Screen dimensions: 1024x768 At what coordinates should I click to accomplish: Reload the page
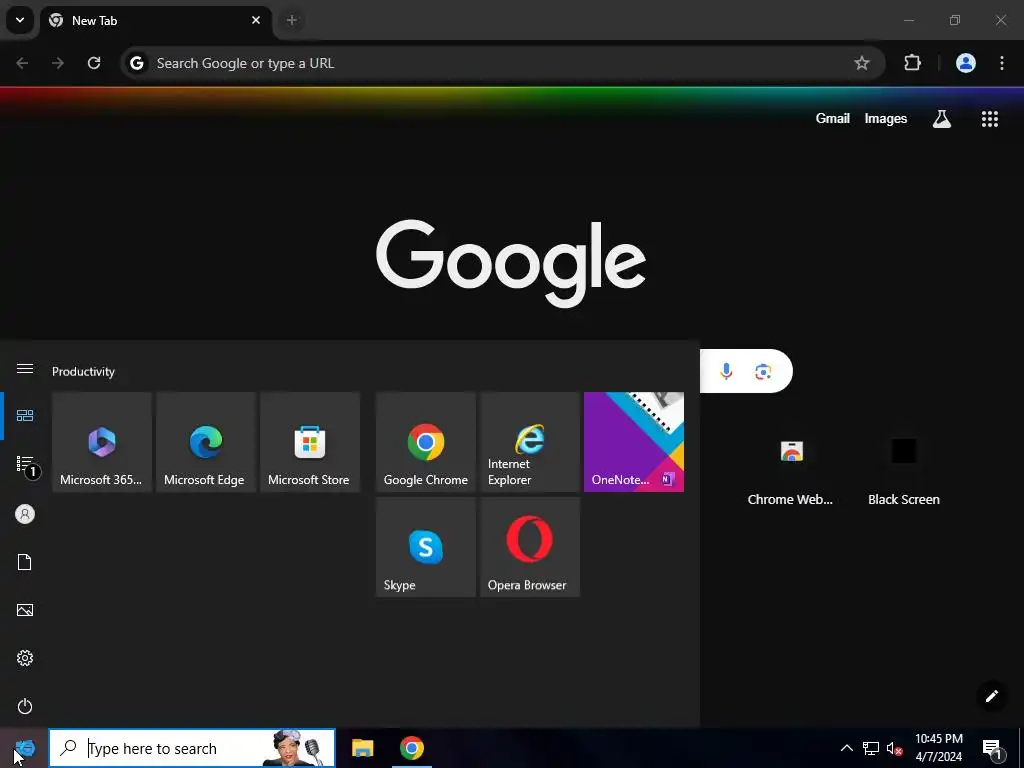click(94, 63)
